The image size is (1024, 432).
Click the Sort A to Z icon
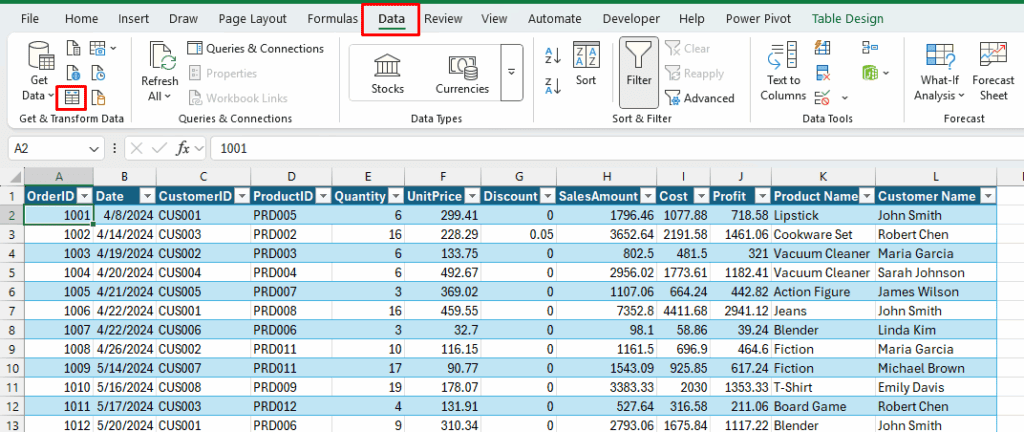click(x=553, y=56)
